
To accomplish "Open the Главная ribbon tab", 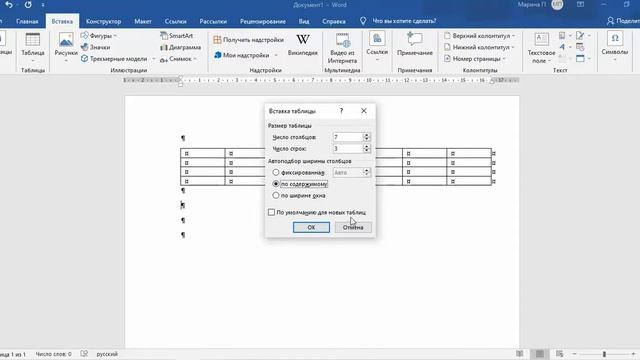I will pos(27,21).
